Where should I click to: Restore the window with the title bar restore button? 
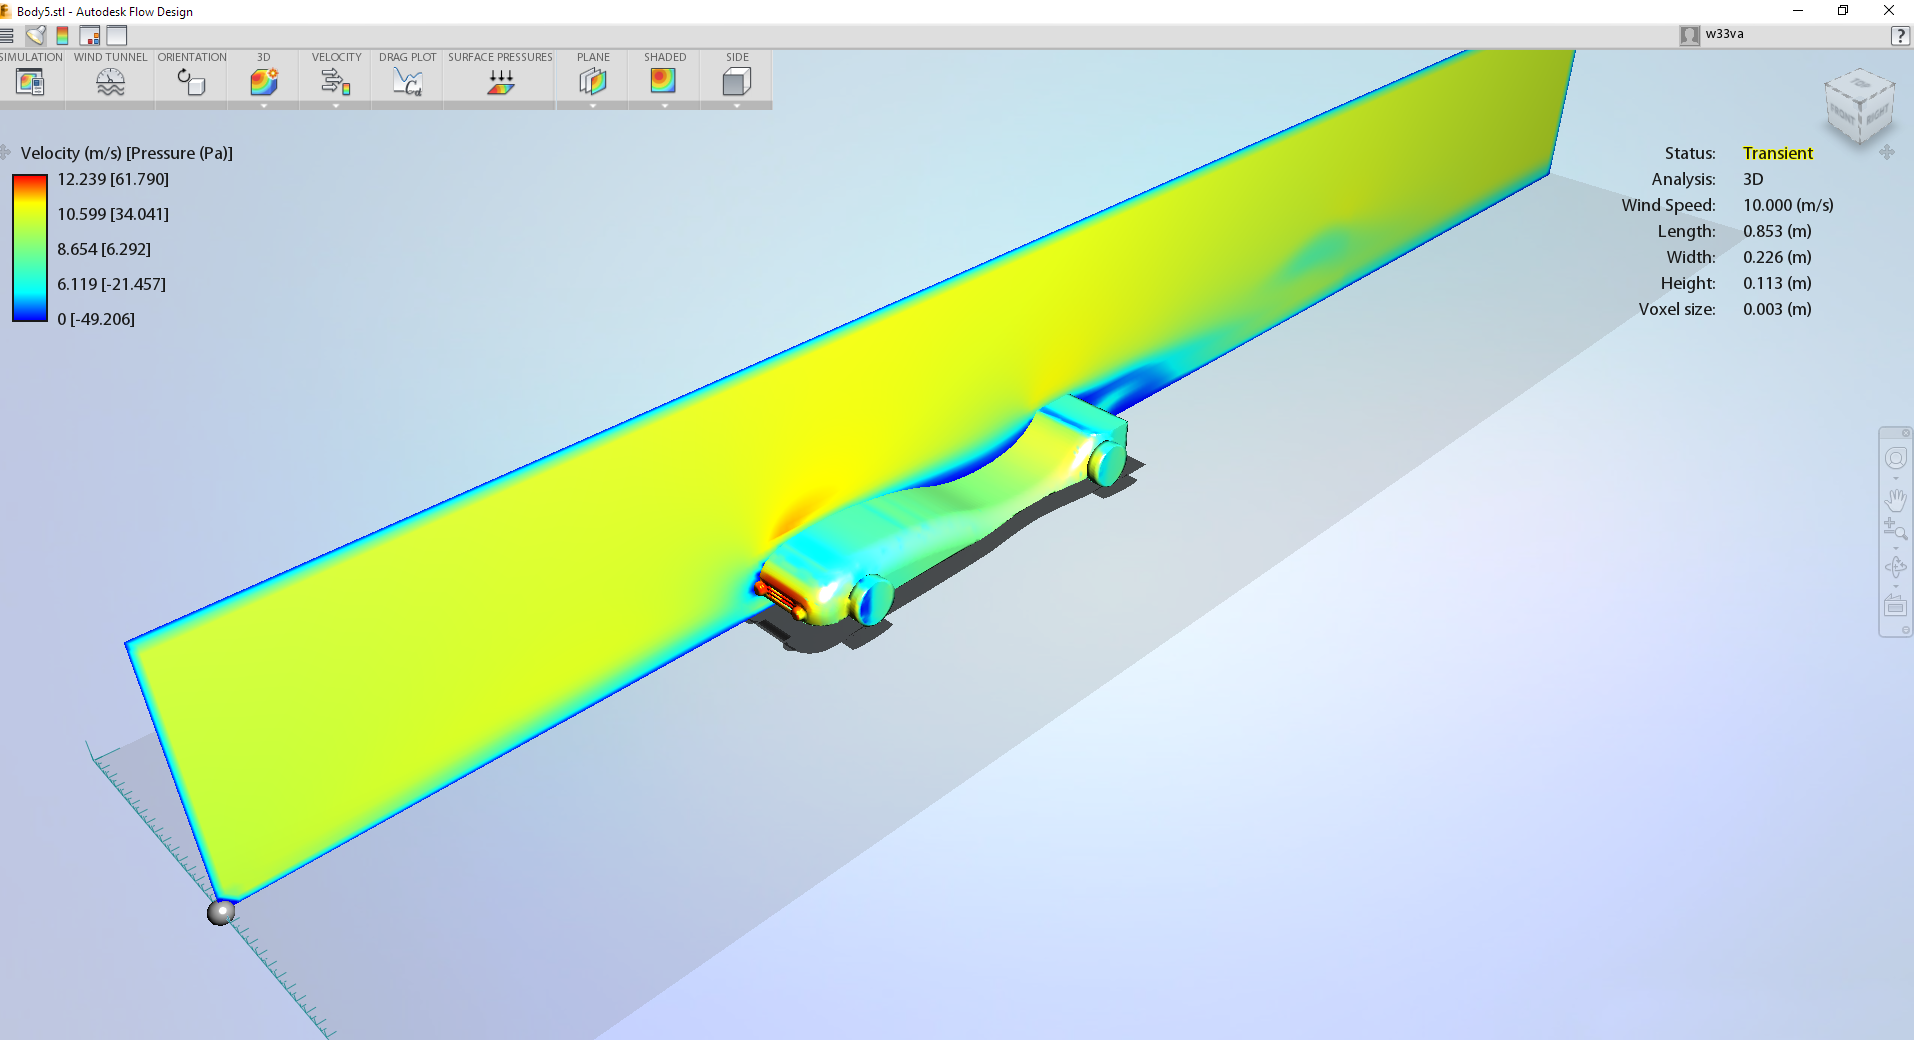(x=1843, y=11)
